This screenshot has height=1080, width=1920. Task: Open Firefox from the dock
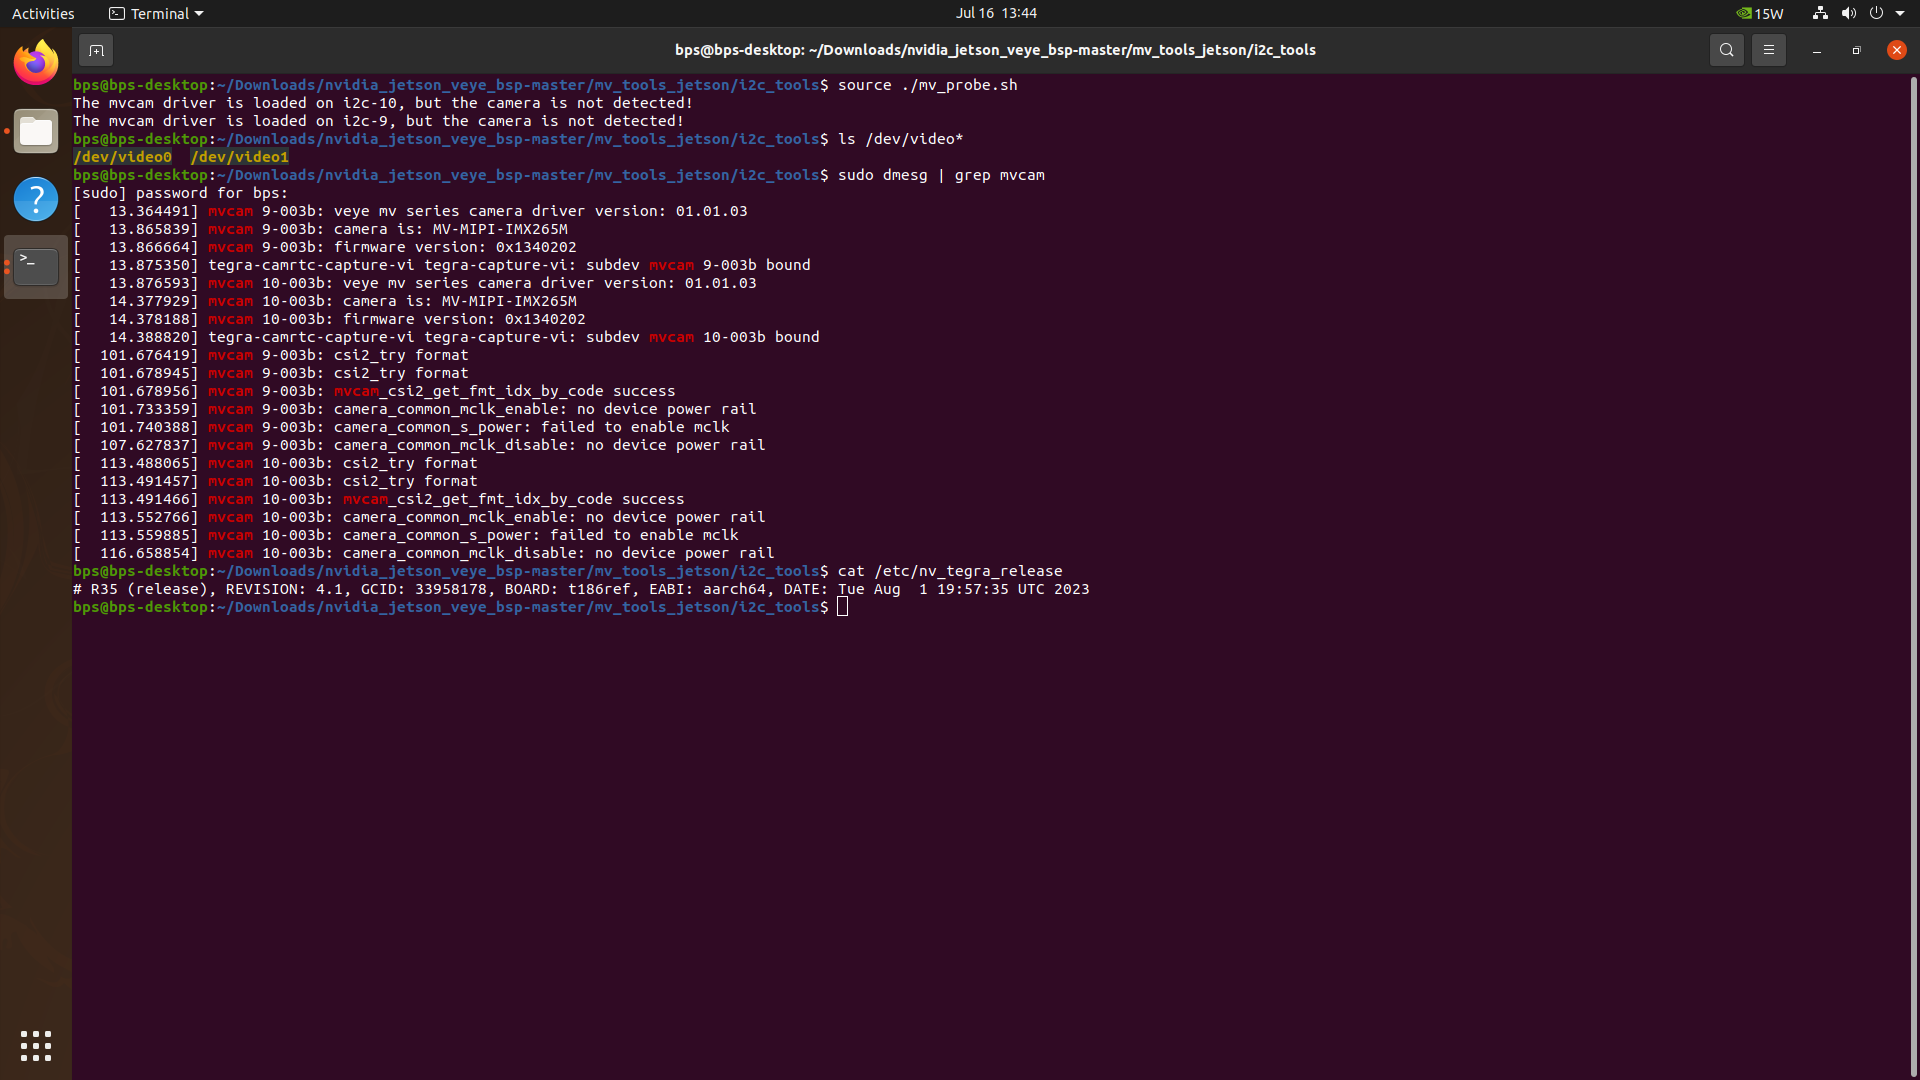[x=35, y=62]
